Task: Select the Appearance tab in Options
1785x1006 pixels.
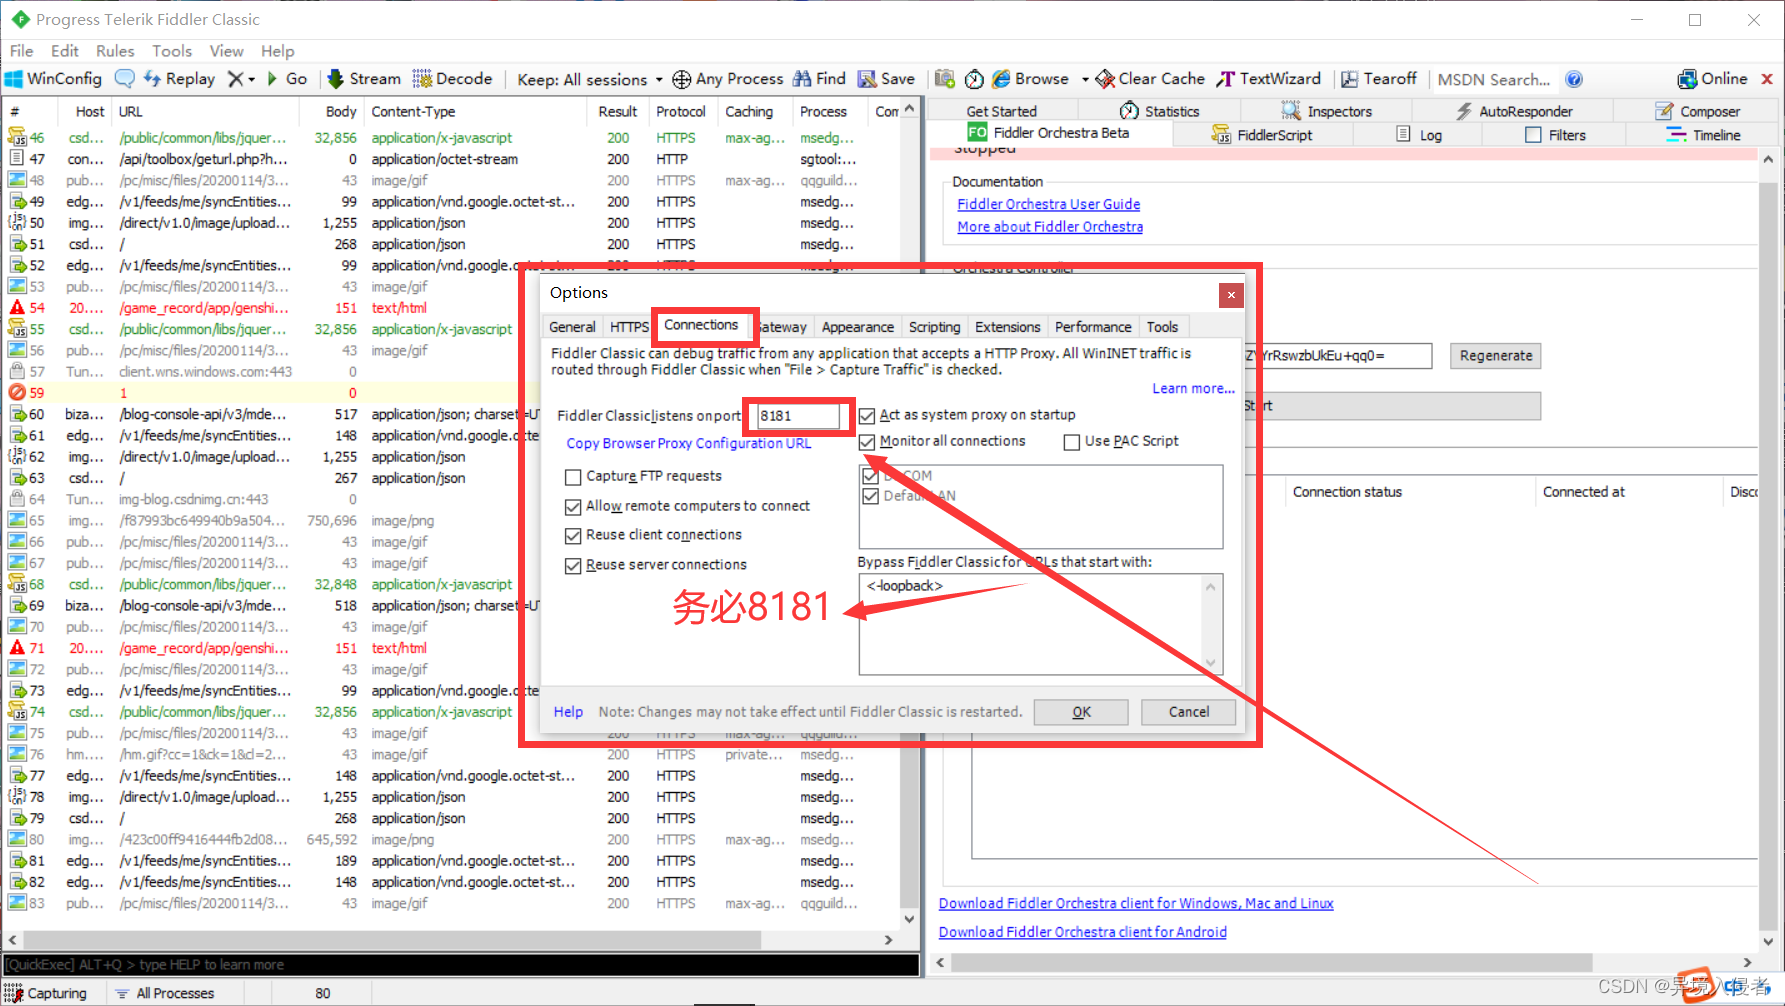Action: (857, 327)
